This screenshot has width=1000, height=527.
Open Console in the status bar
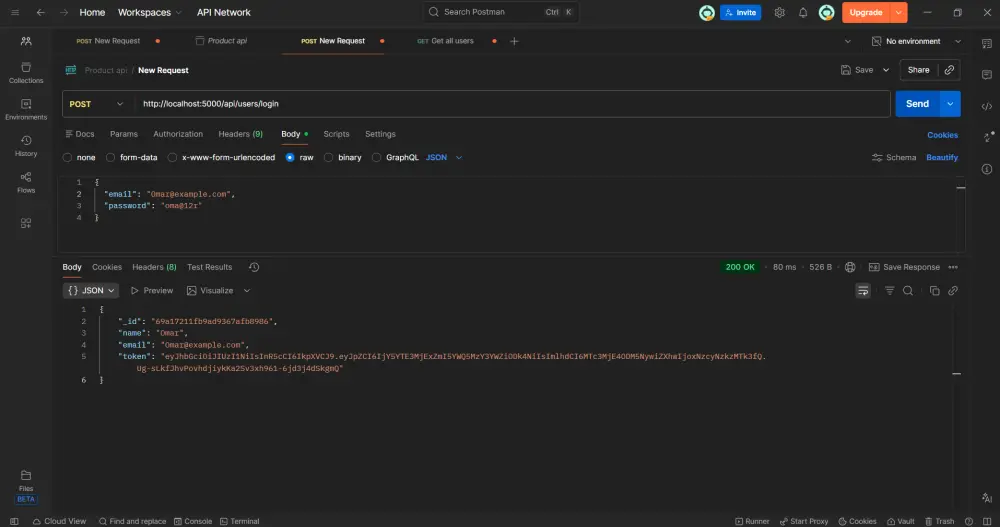pyautogui.click(x=193, y=521)
